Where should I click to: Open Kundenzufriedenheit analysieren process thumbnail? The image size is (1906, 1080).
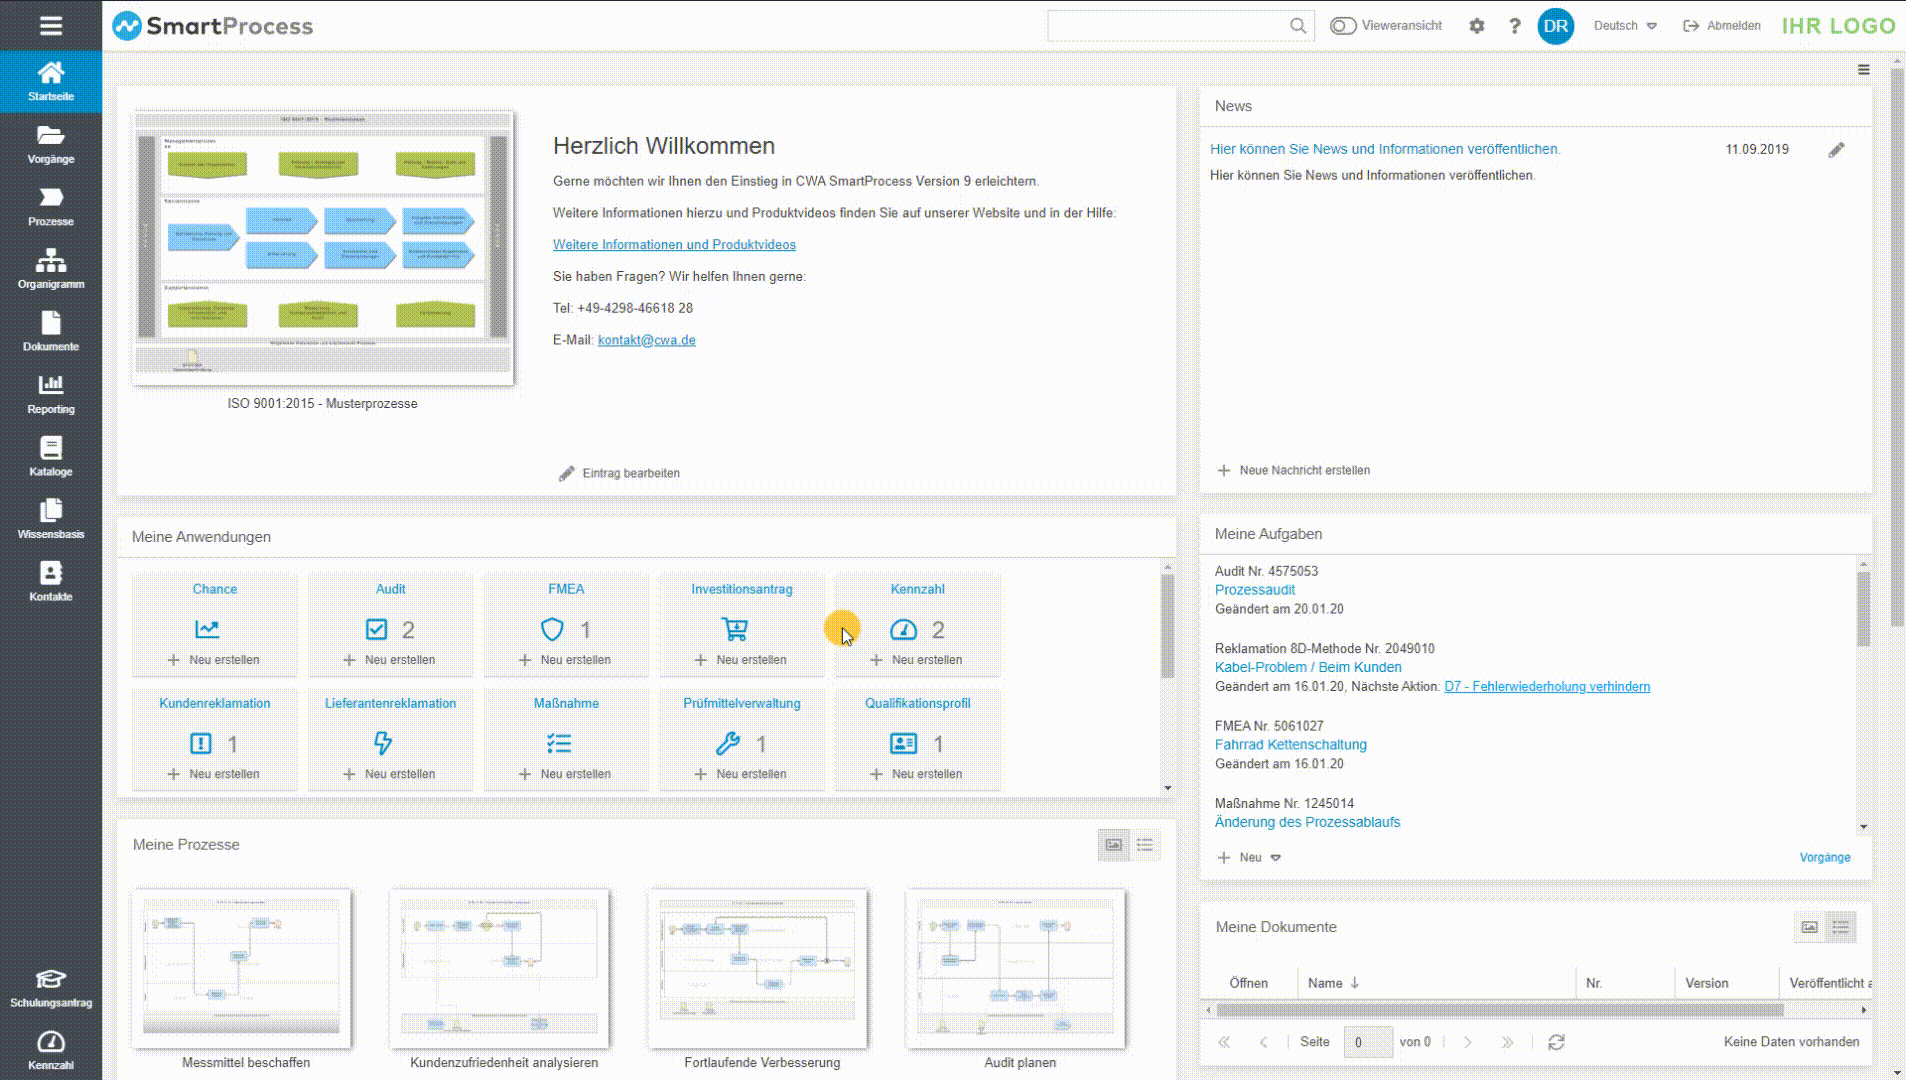(499, 969)
